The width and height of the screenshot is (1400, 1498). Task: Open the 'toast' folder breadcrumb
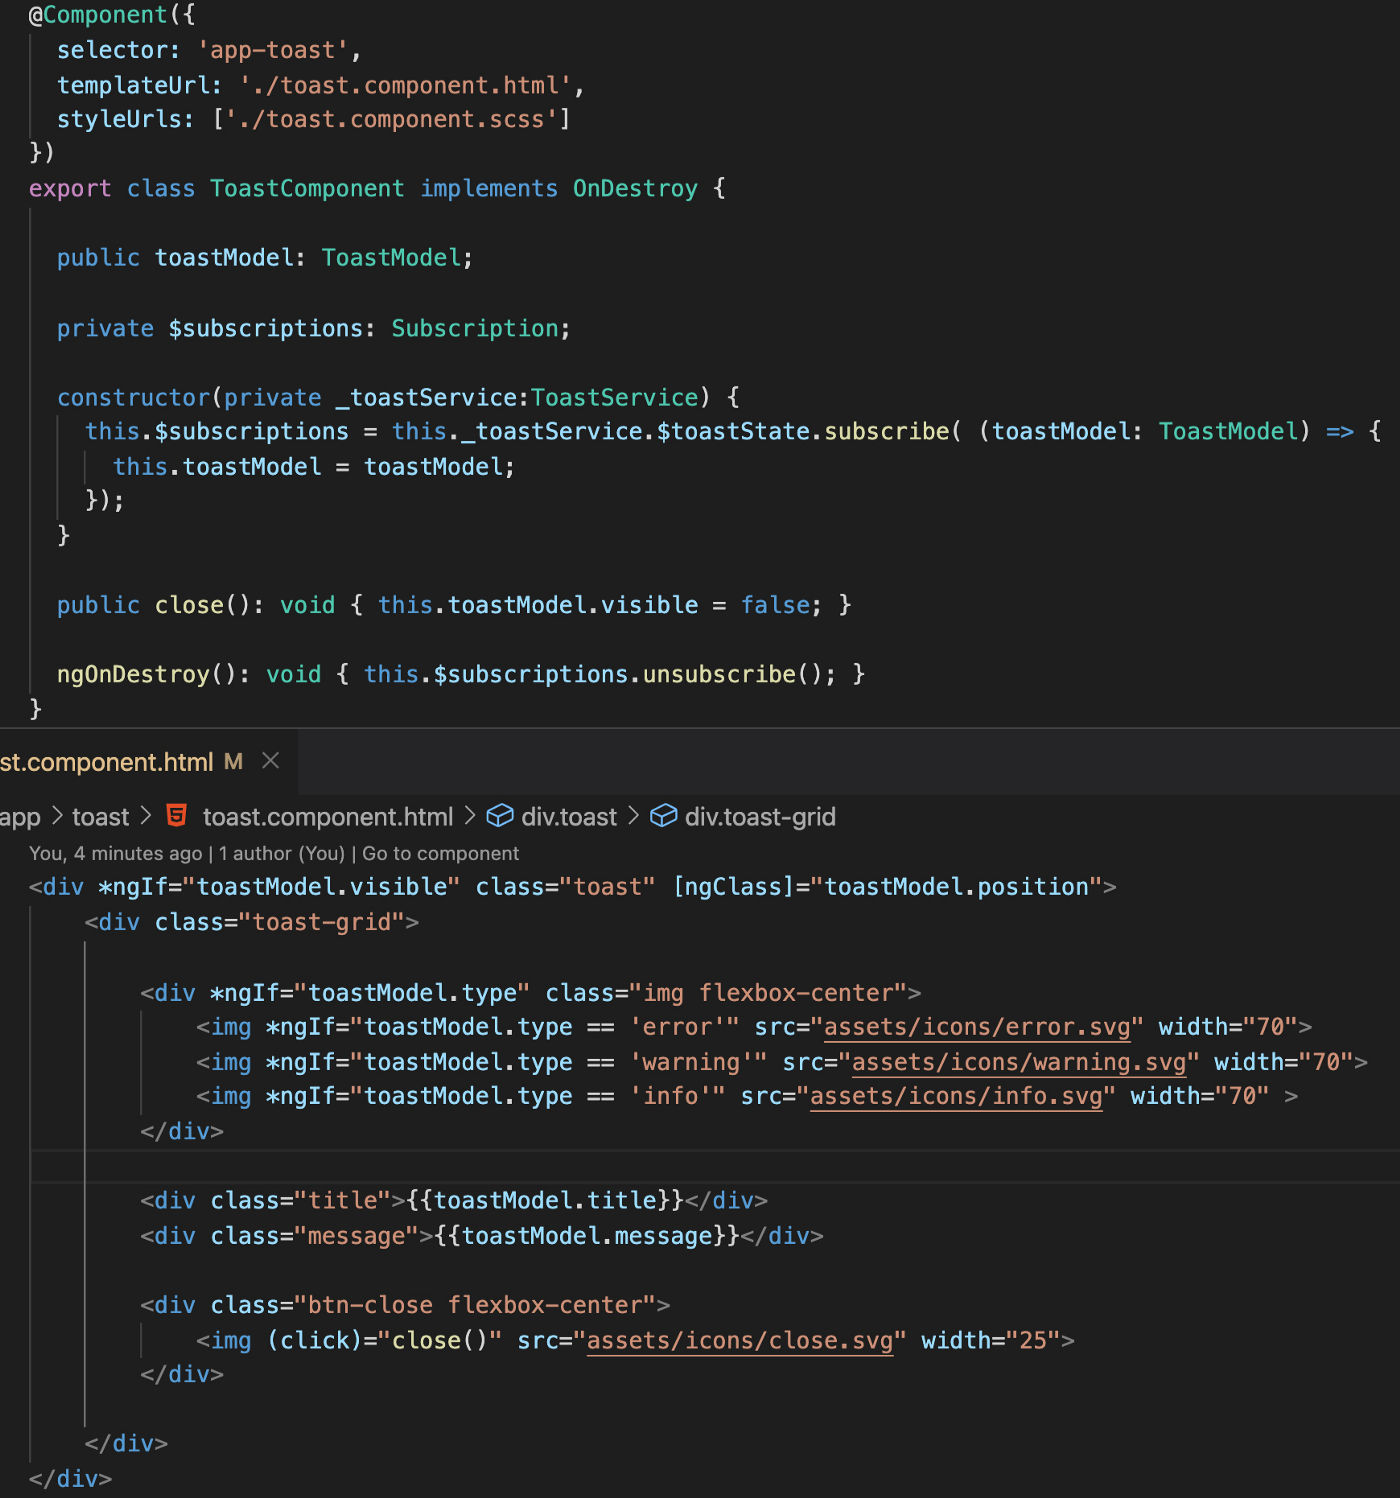[100, 817]
